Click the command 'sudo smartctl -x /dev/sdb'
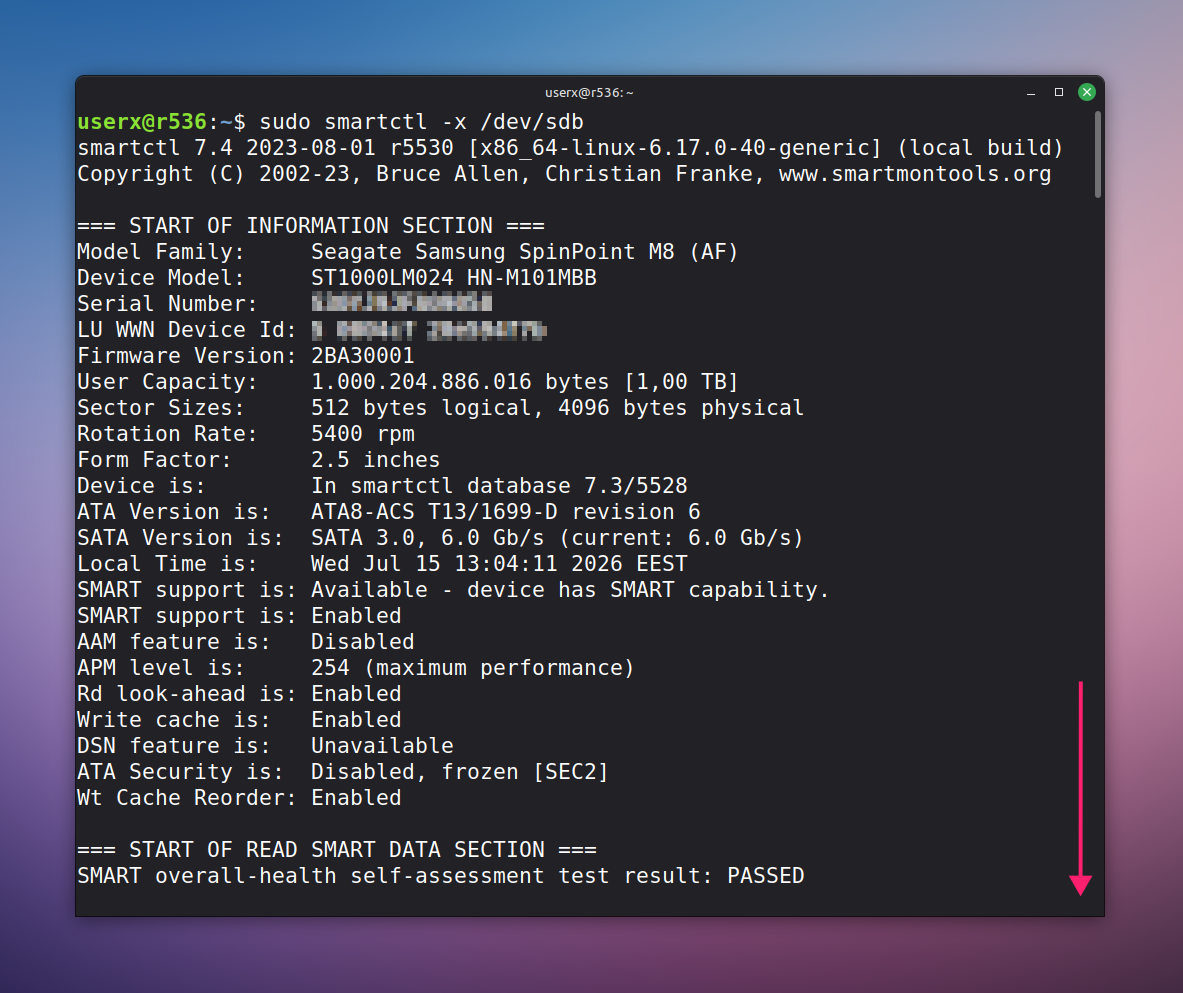This screenshot has height=993, width=1183. pyautogui.click(x=422, y=121)
